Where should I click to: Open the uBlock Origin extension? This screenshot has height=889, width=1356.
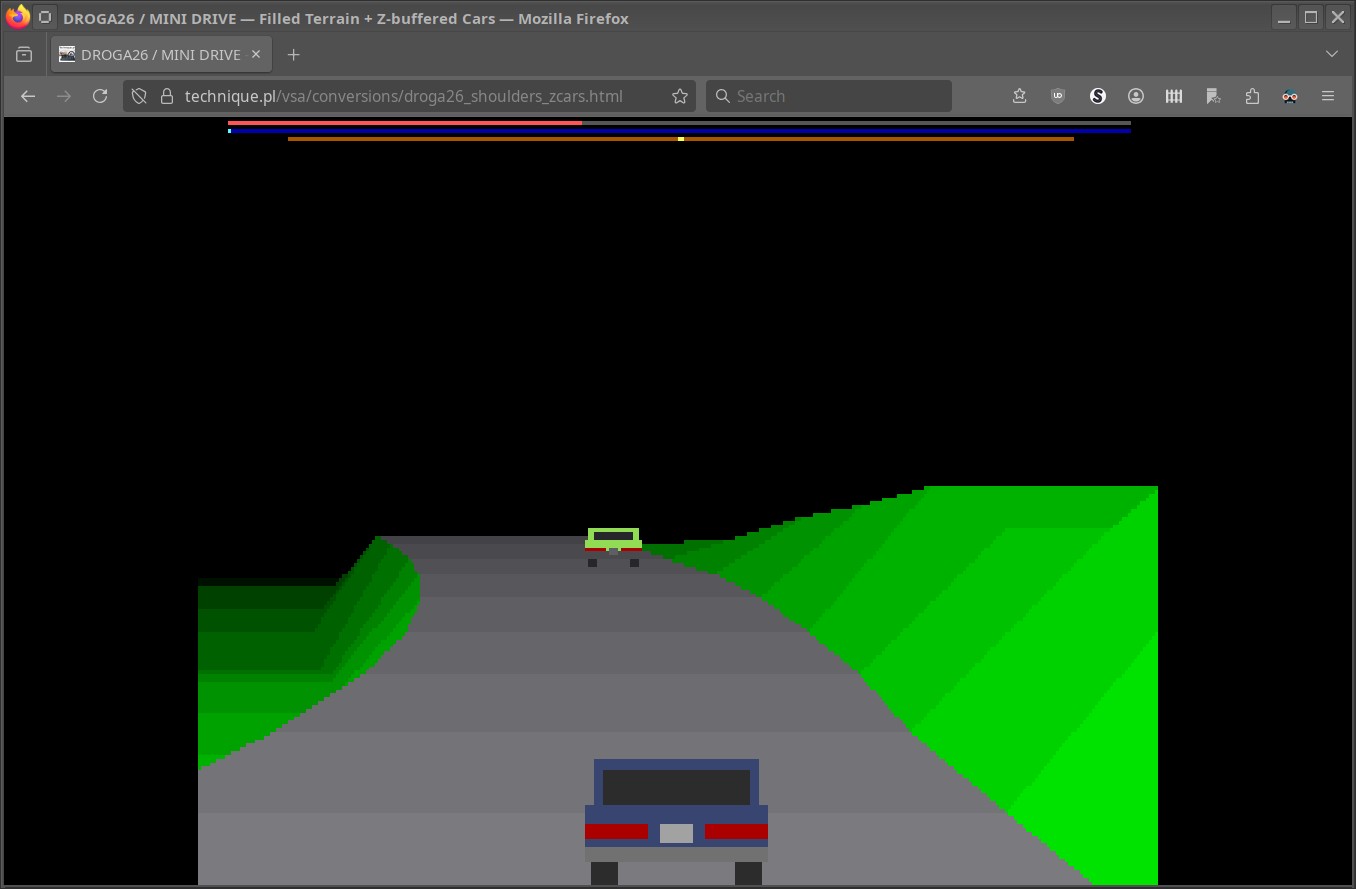(1058, 96)
